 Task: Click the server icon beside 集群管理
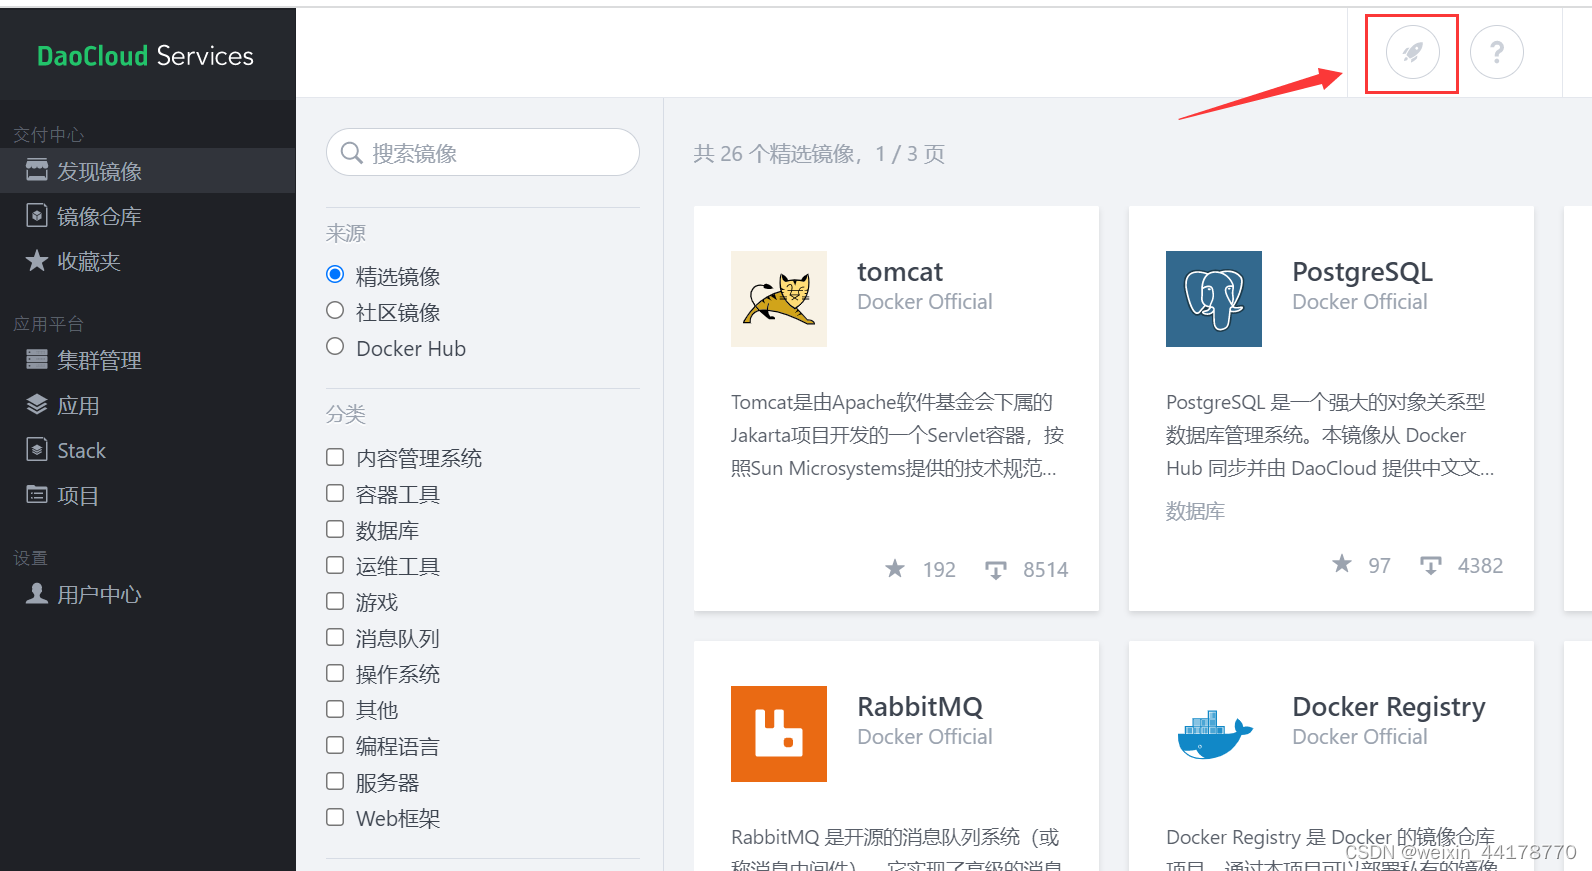(37, 359)
